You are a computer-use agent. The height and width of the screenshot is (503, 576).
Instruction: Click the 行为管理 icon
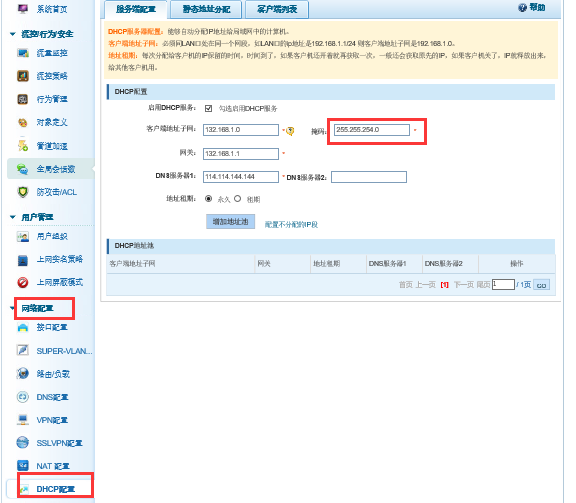point(23,99)
